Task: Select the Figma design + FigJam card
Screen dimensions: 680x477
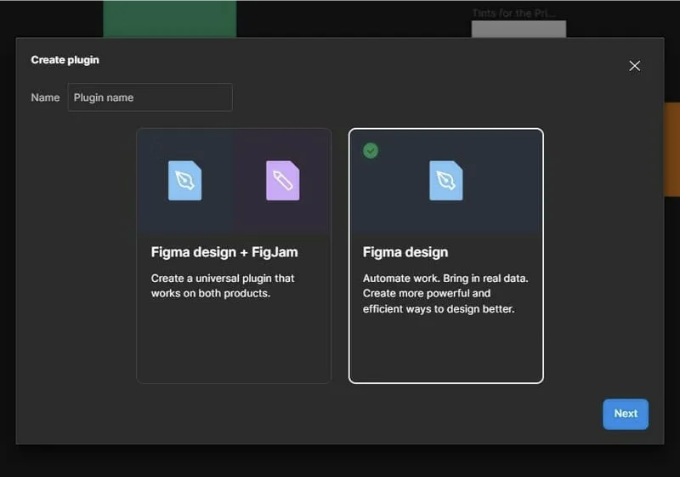Action: coord(234,256)
